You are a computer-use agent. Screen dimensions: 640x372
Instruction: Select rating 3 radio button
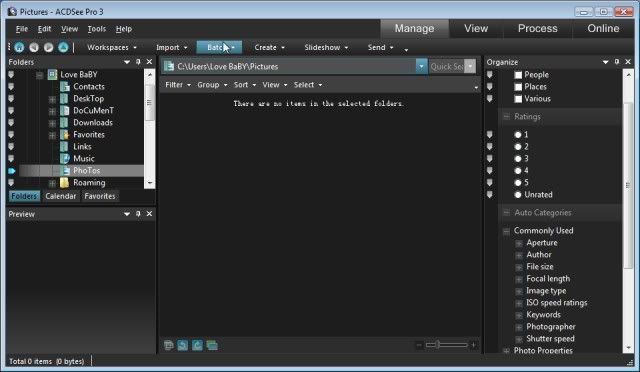[518, 159]
